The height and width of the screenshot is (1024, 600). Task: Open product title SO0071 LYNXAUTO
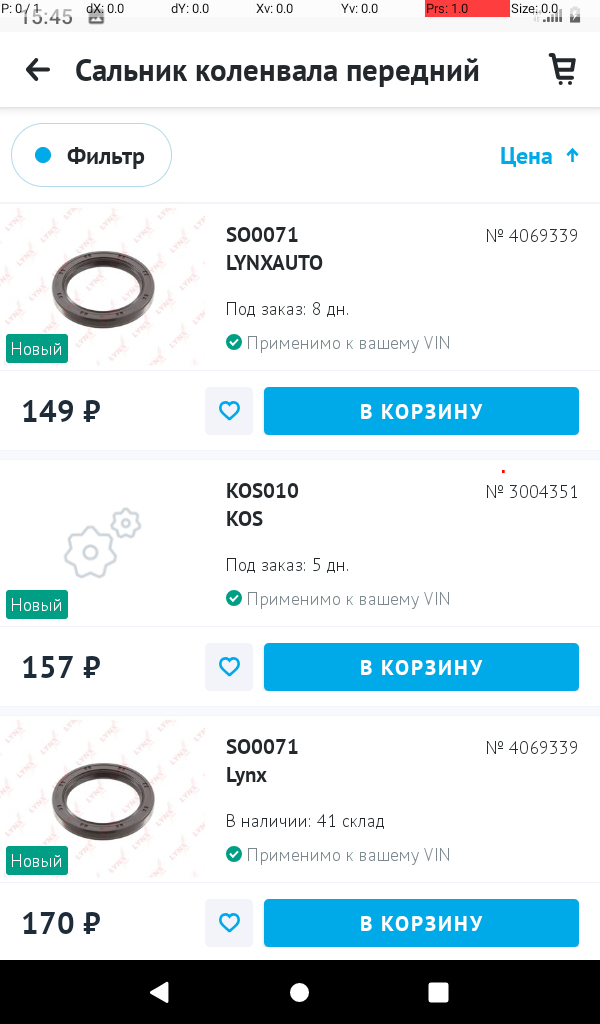point(274,249)
